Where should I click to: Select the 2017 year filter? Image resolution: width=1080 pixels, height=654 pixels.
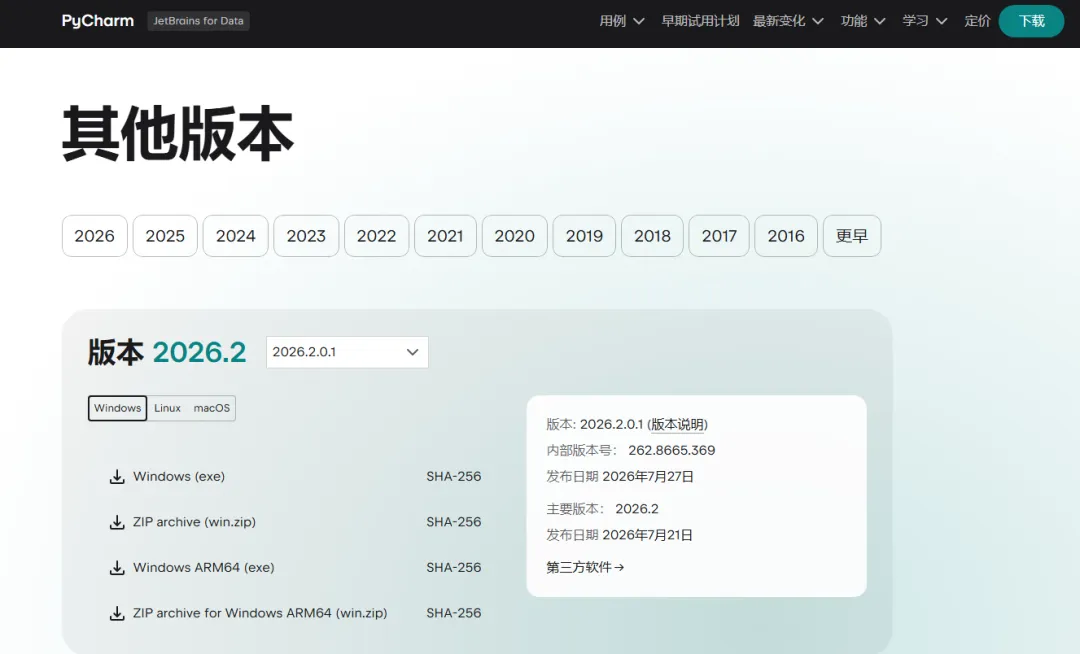click(719, 236)
